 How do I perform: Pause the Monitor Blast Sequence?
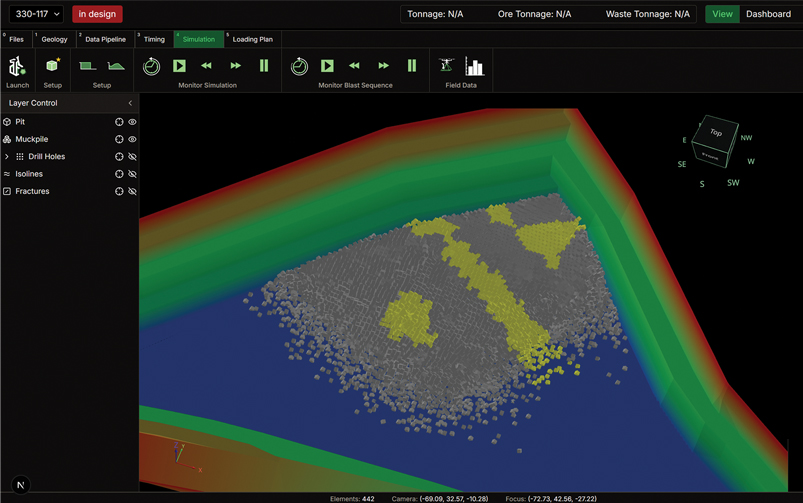click(x=411, y=66)
